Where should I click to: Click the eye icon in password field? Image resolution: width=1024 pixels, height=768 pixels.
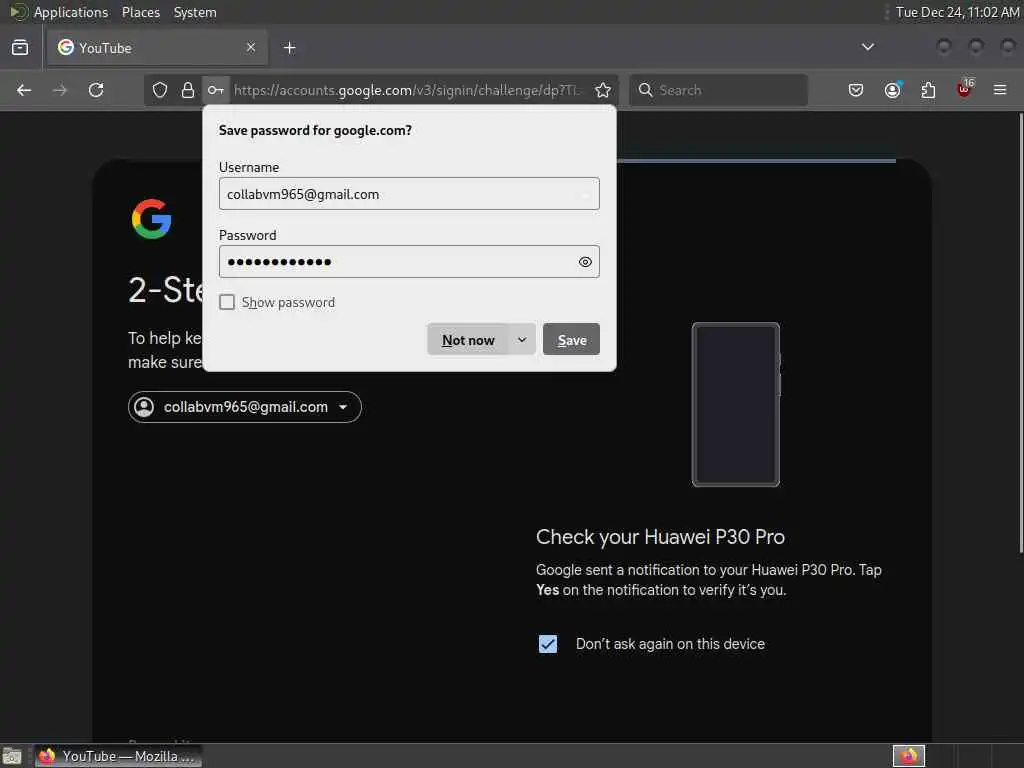(x=585, y=262)
